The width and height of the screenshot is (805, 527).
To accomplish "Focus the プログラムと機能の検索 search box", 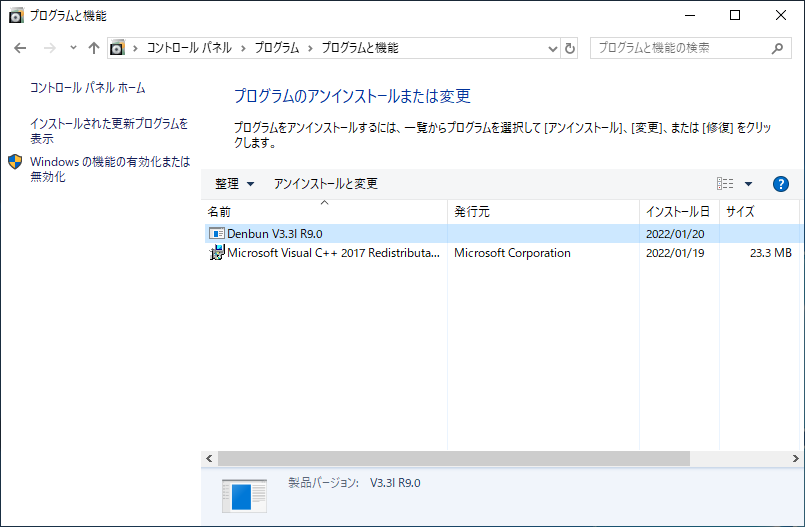I will point(691,48).
